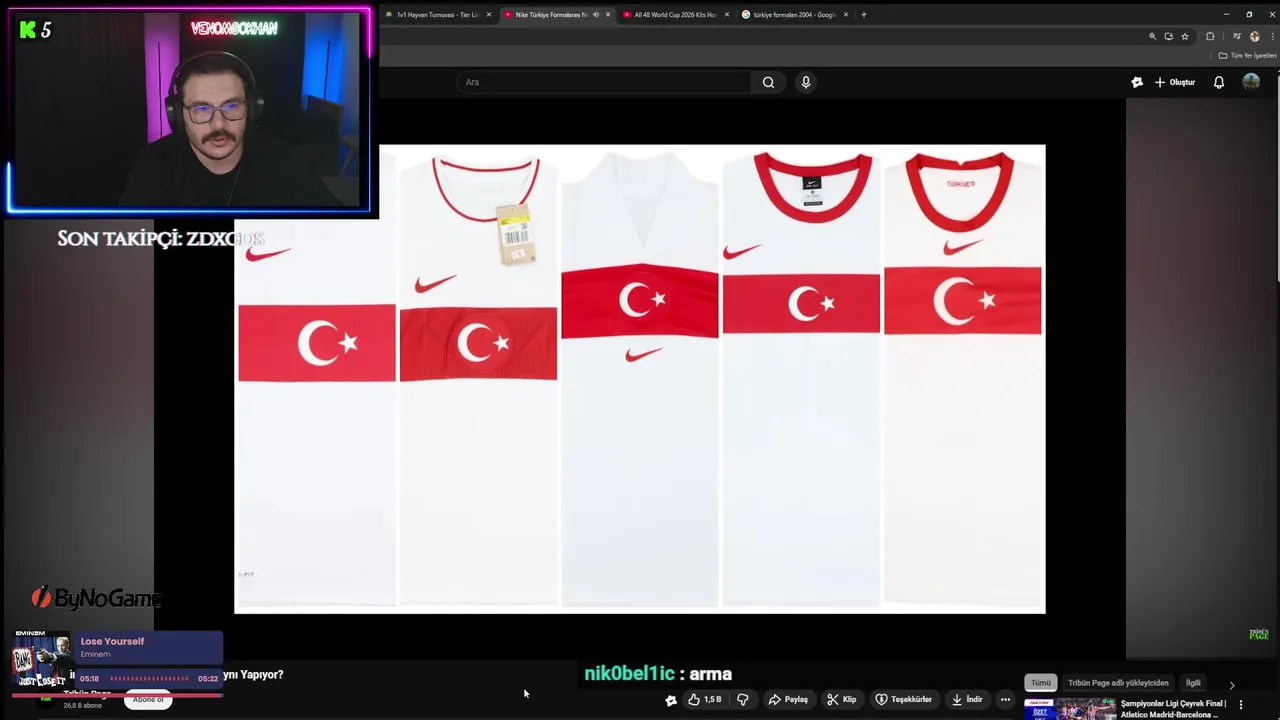Bookmark this page with the star icon
1280x720 pixels.
1185,36
